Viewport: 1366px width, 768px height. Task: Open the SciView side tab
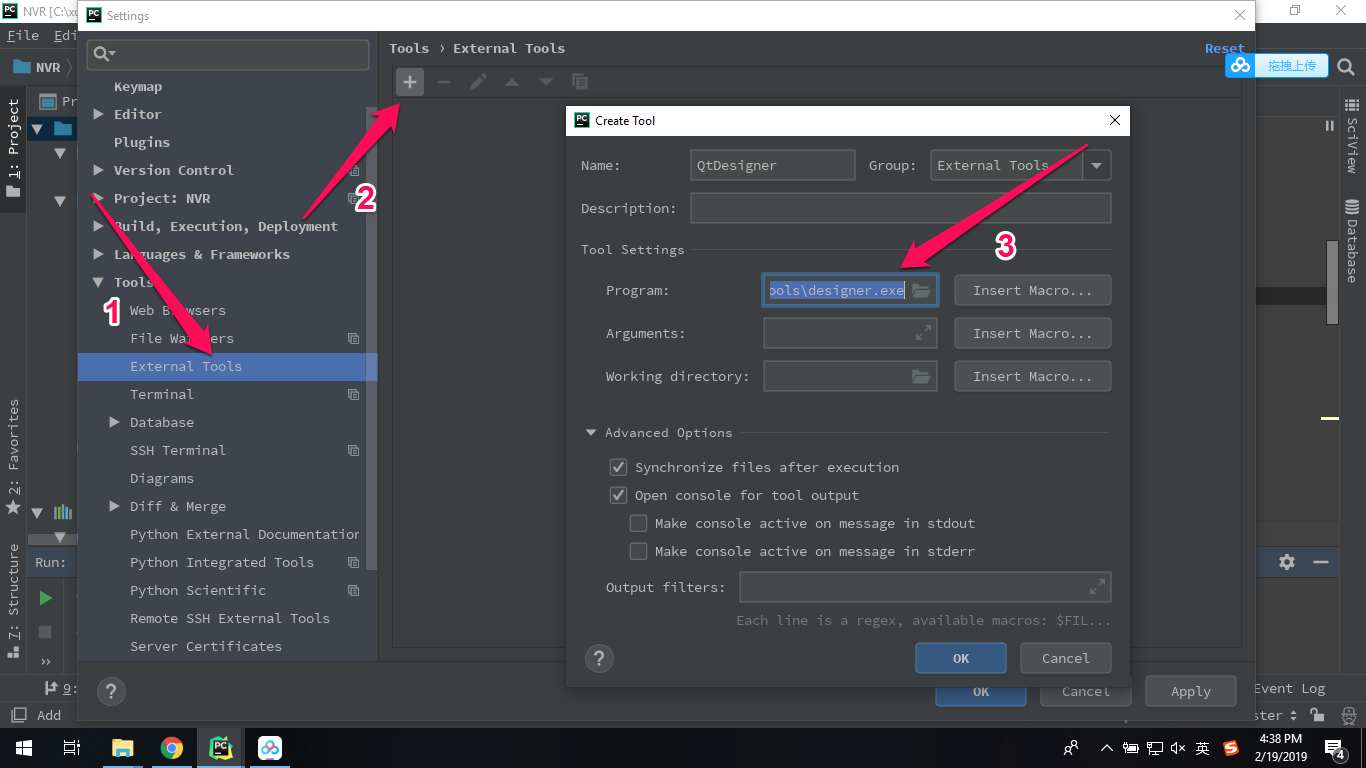[1352, 136]
